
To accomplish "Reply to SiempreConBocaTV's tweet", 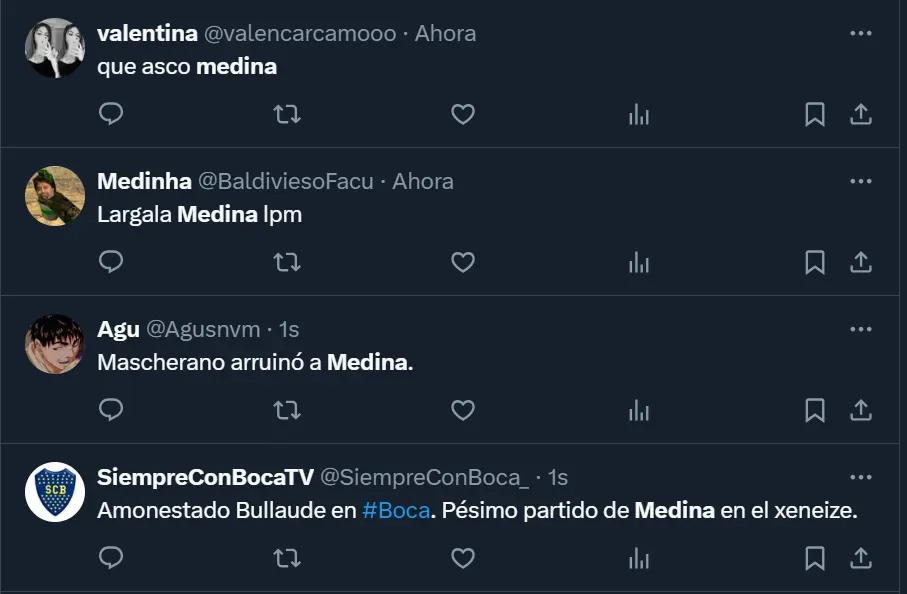I will (x=111, y=558).
